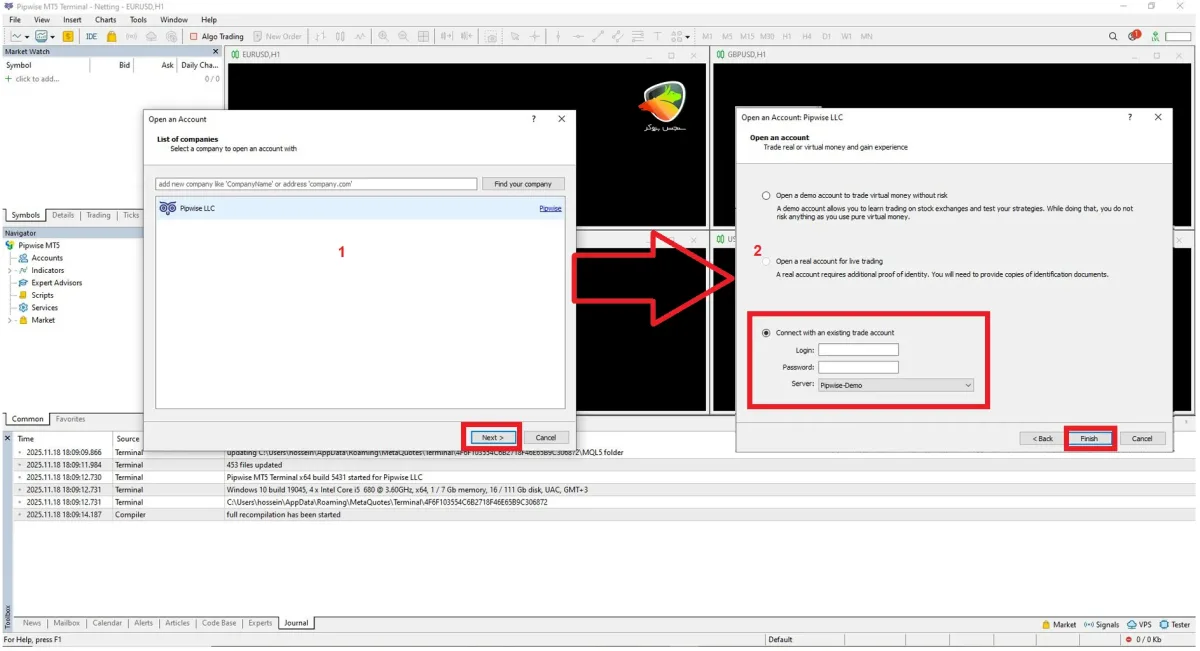
Task: Select connect with existing trade account option
Action: pos(766,333)
